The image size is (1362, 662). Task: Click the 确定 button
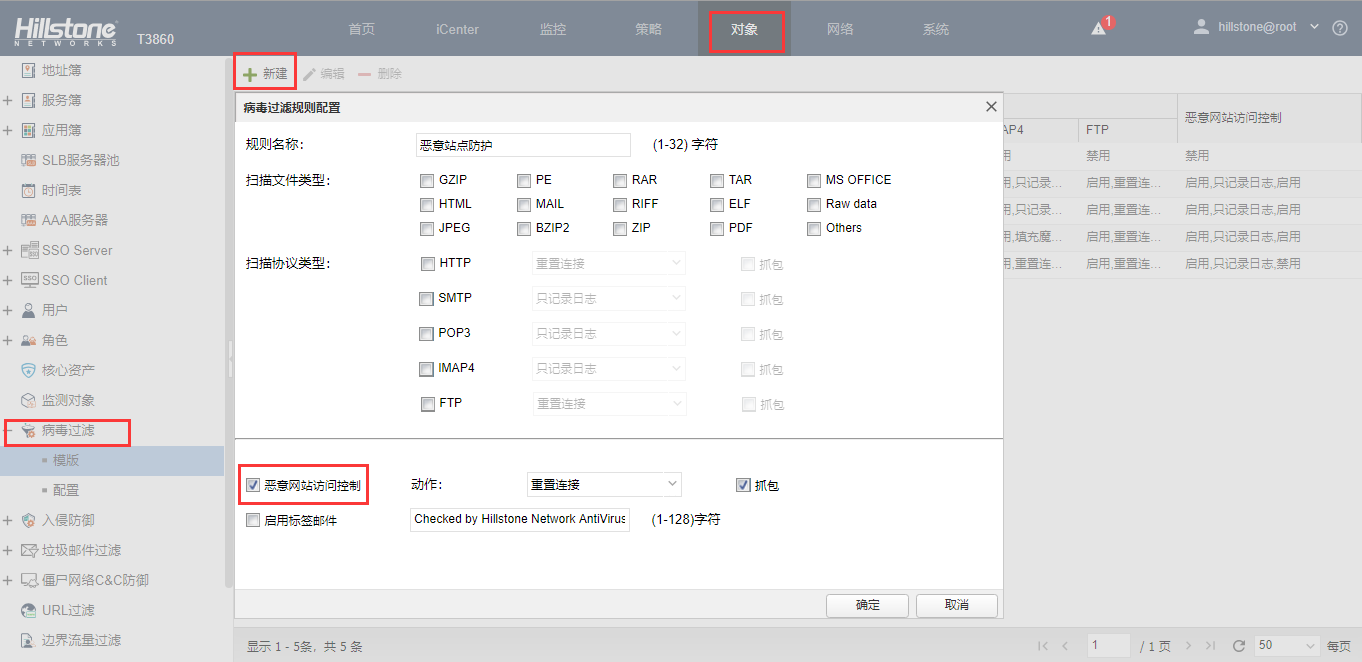867,605
